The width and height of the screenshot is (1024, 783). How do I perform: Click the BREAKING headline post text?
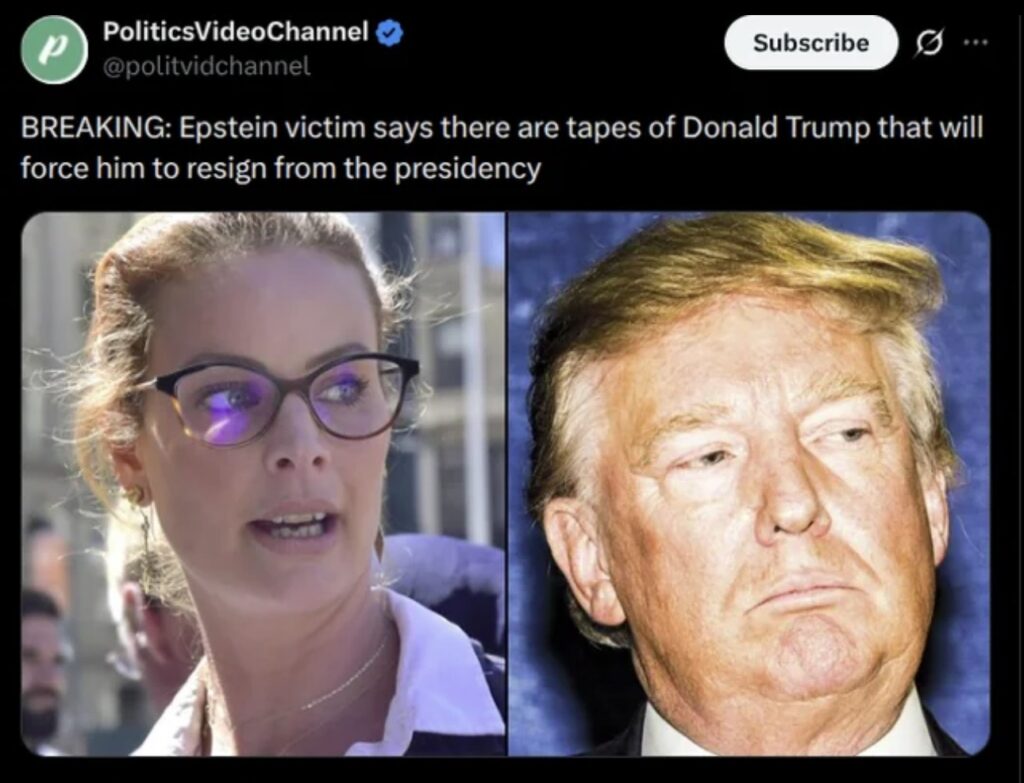(502, 148)
